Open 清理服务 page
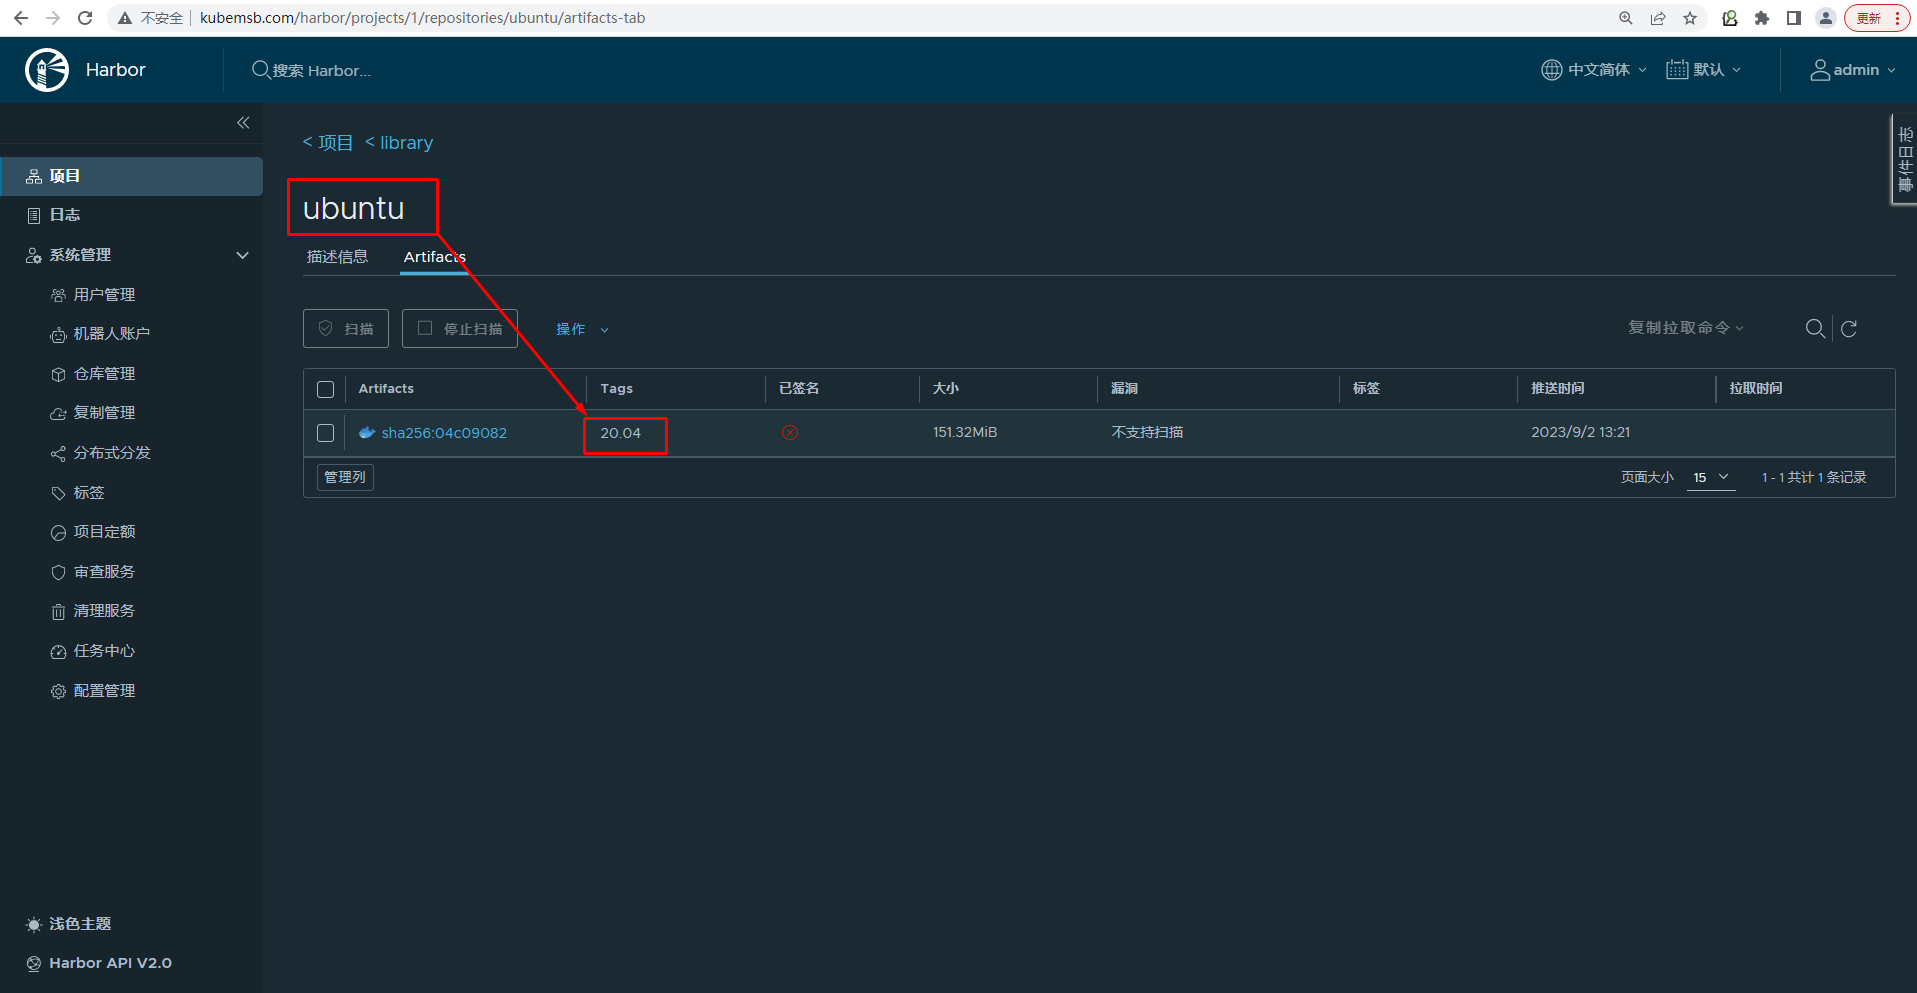The image size is (1917, 993). (104, 611)
